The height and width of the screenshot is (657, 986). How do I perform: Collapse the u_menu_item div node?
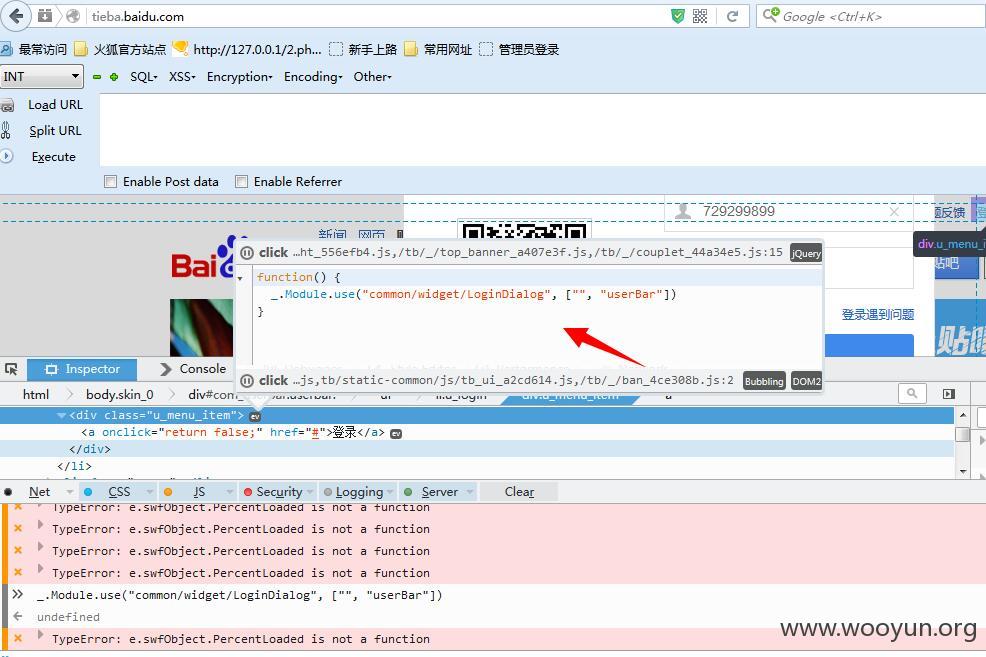tap(61, 416)
